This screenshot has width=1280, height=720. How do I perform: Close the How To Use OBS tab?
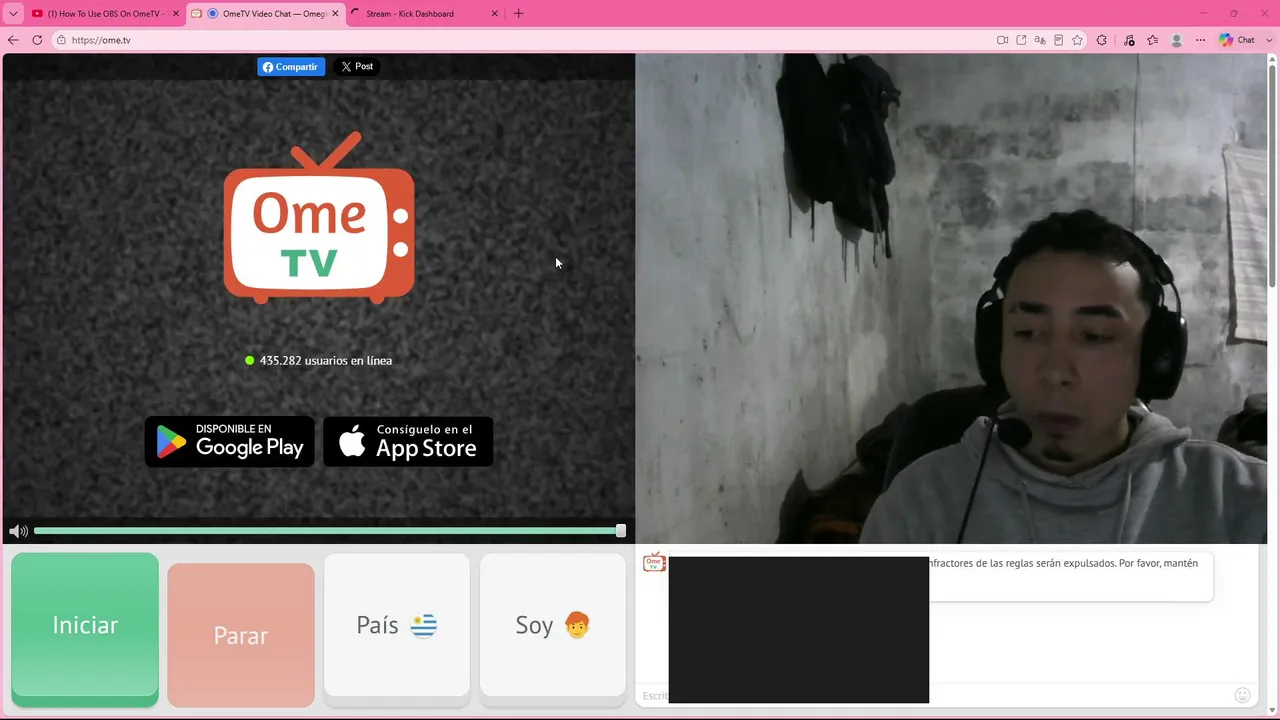click(176, 14)
